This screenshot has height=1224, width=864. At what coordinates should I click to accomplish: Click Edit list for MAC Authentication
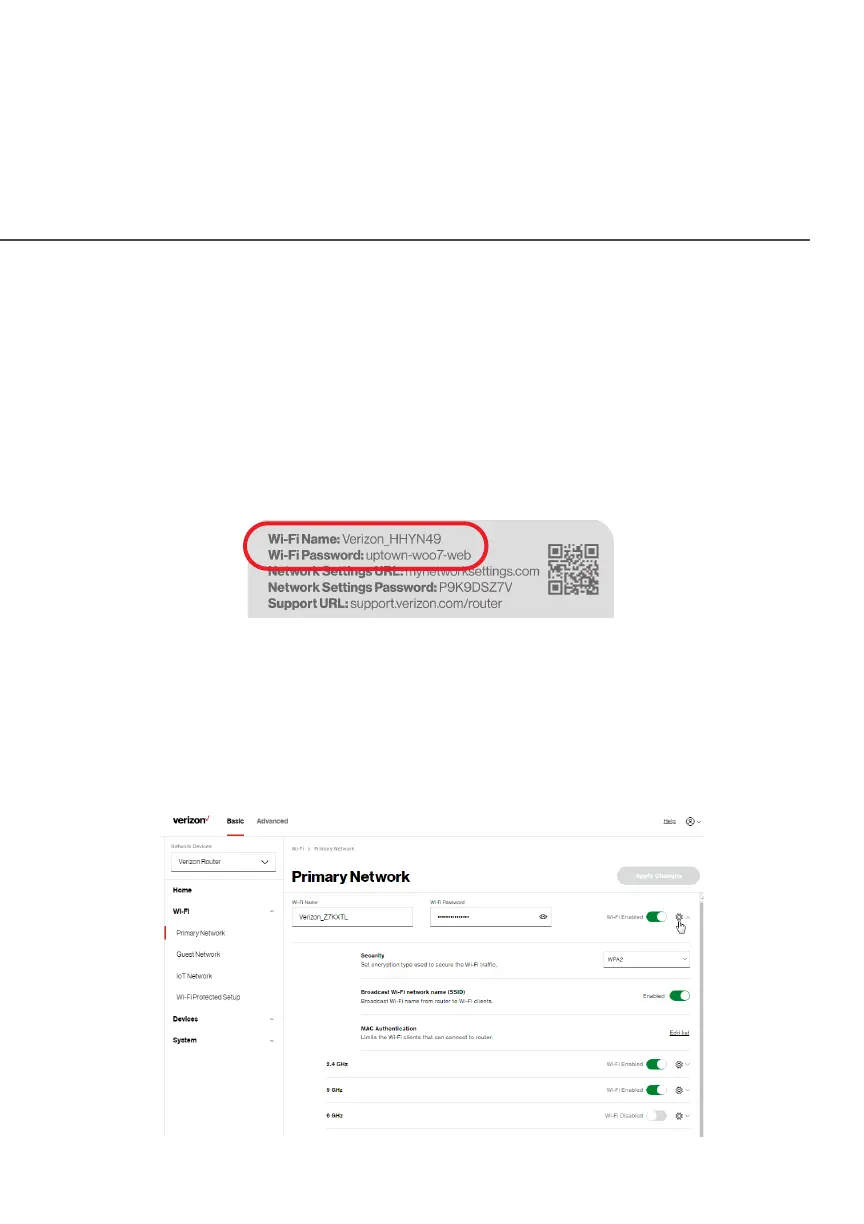tap(680, 1032)
